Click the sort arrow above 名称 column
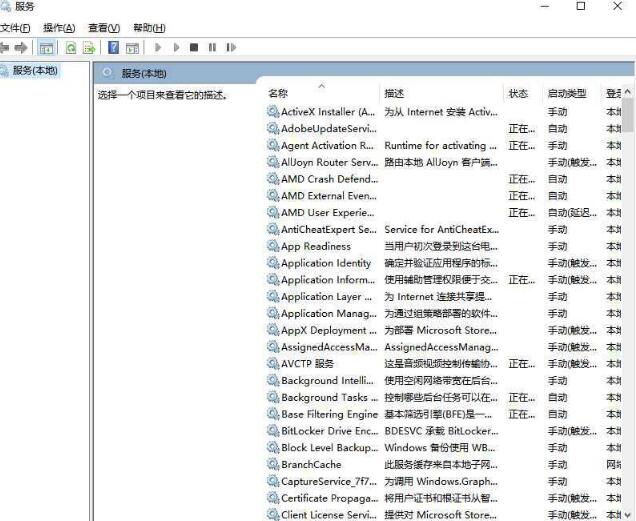The image size is (636, 521). click(x=322, y=86)
